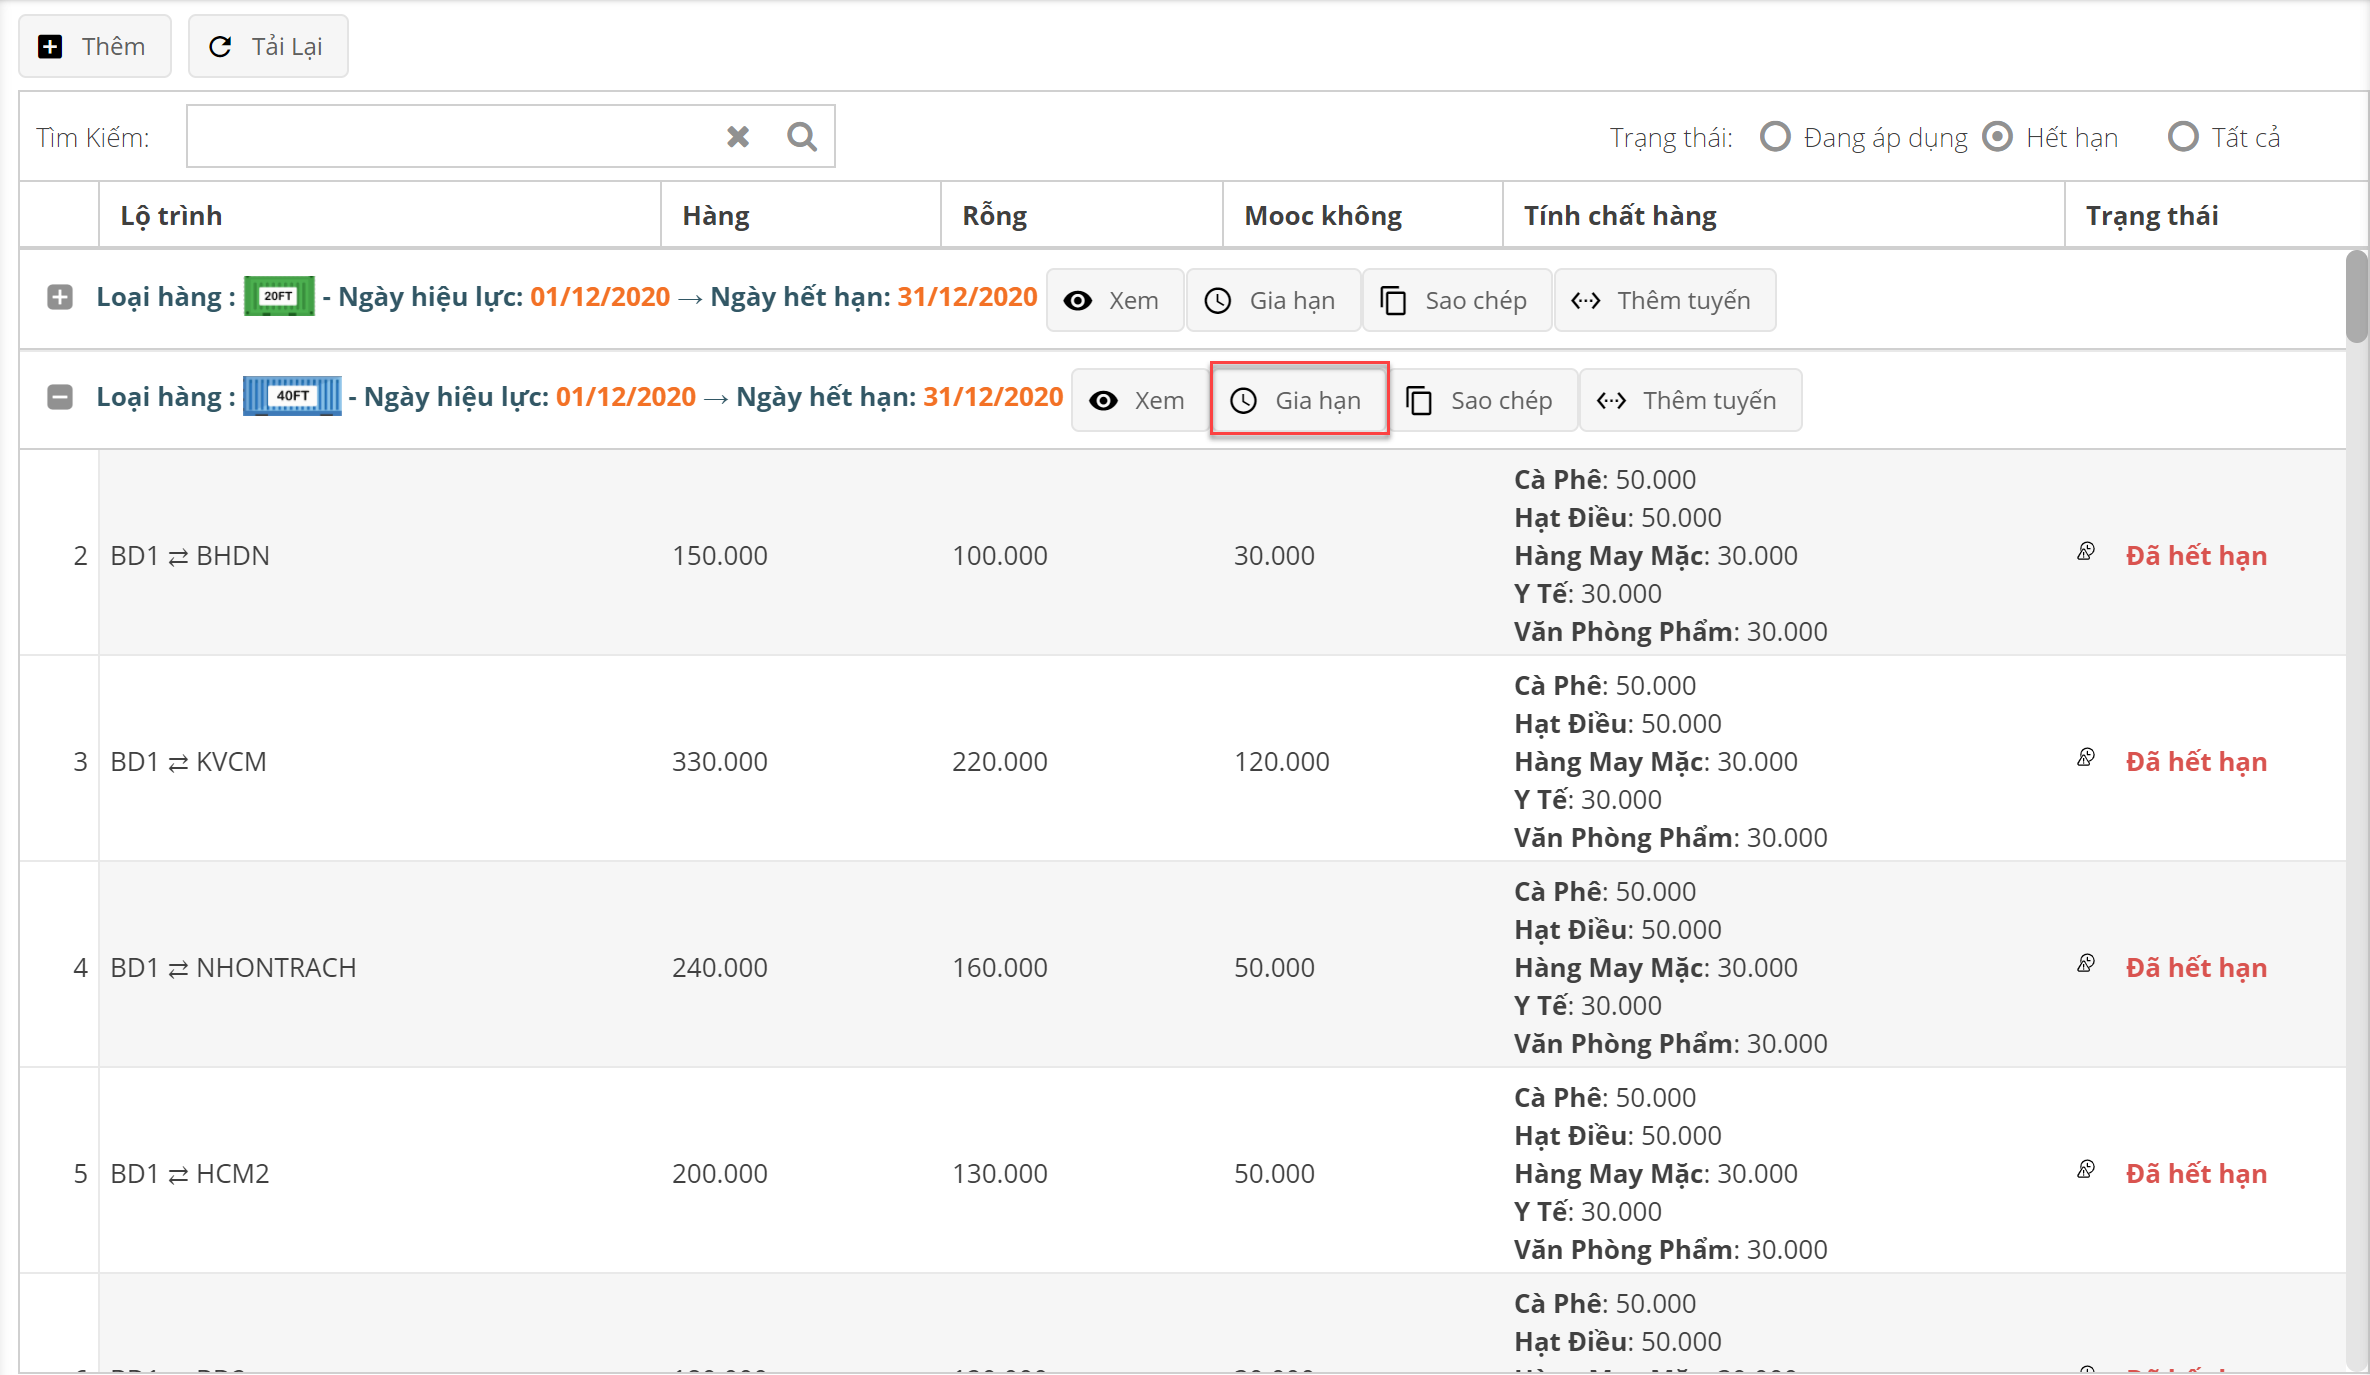Click the search magnifier icon

(x=801, y=137)
